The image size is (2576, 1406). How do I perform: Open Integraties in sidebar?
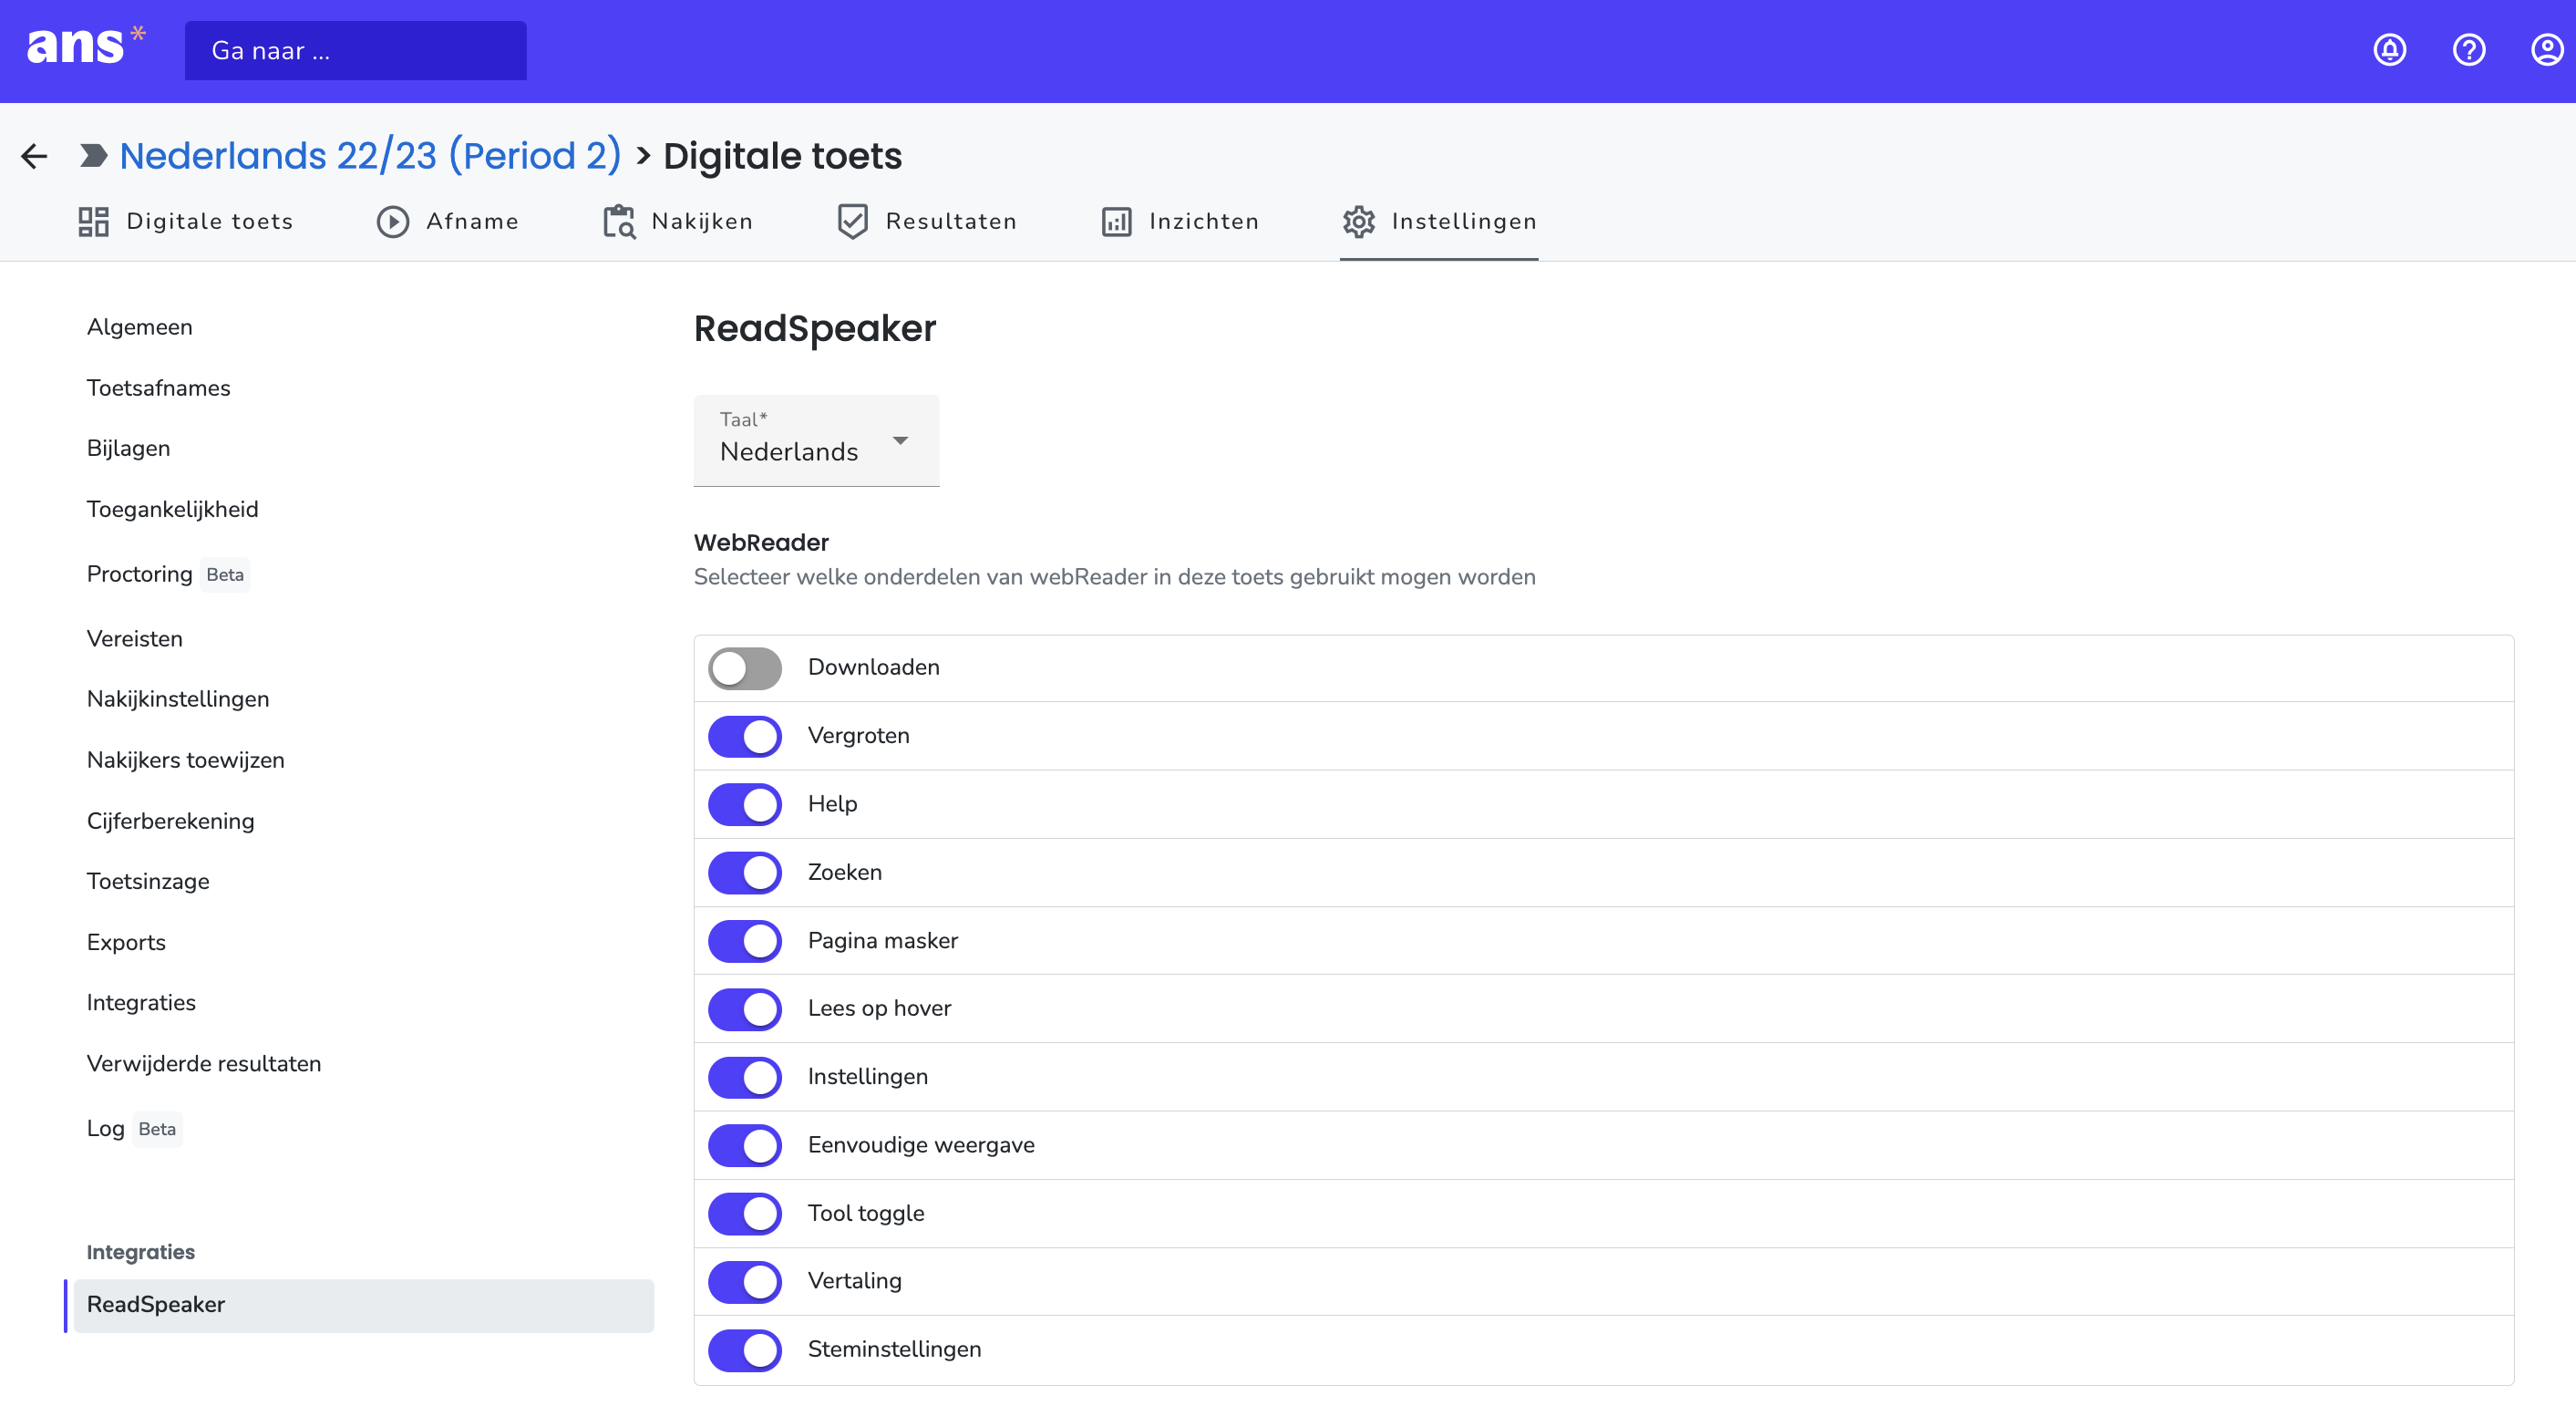pos(141,1003)
